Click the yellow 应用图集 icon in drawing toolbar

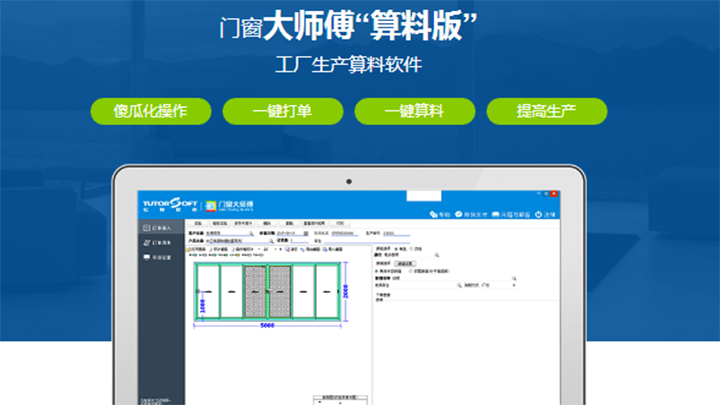pyautogui.click(x=188, y=249)
